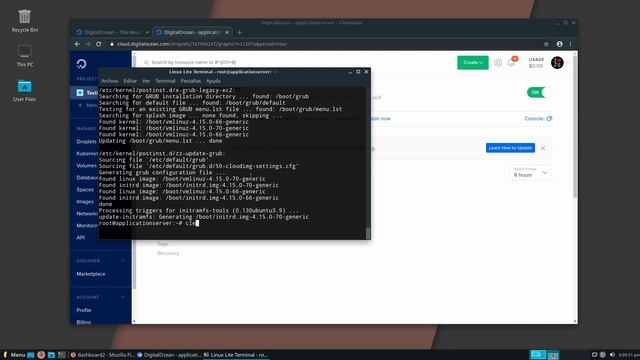
Task: Click the Recovery item in droplet menu
Action: (x=168, y=253)
